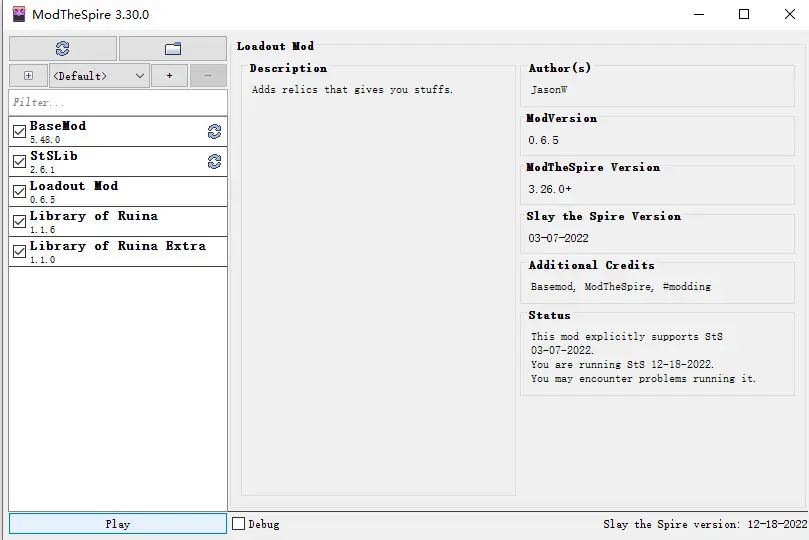
Task: Remove the preset with the minus button
Action: point(208,76)
